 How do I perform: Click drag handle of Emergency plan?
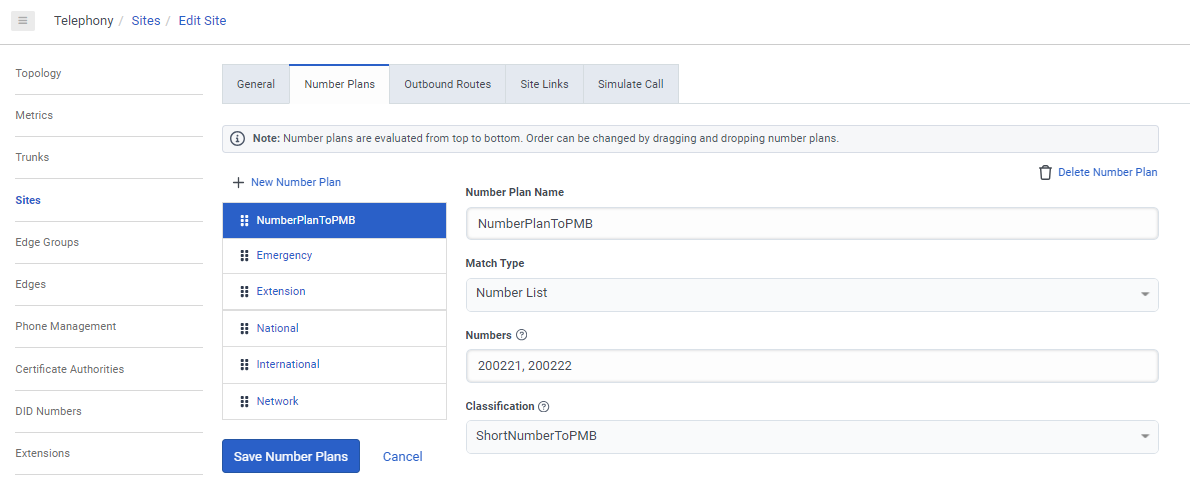click(x=244, y=256)
